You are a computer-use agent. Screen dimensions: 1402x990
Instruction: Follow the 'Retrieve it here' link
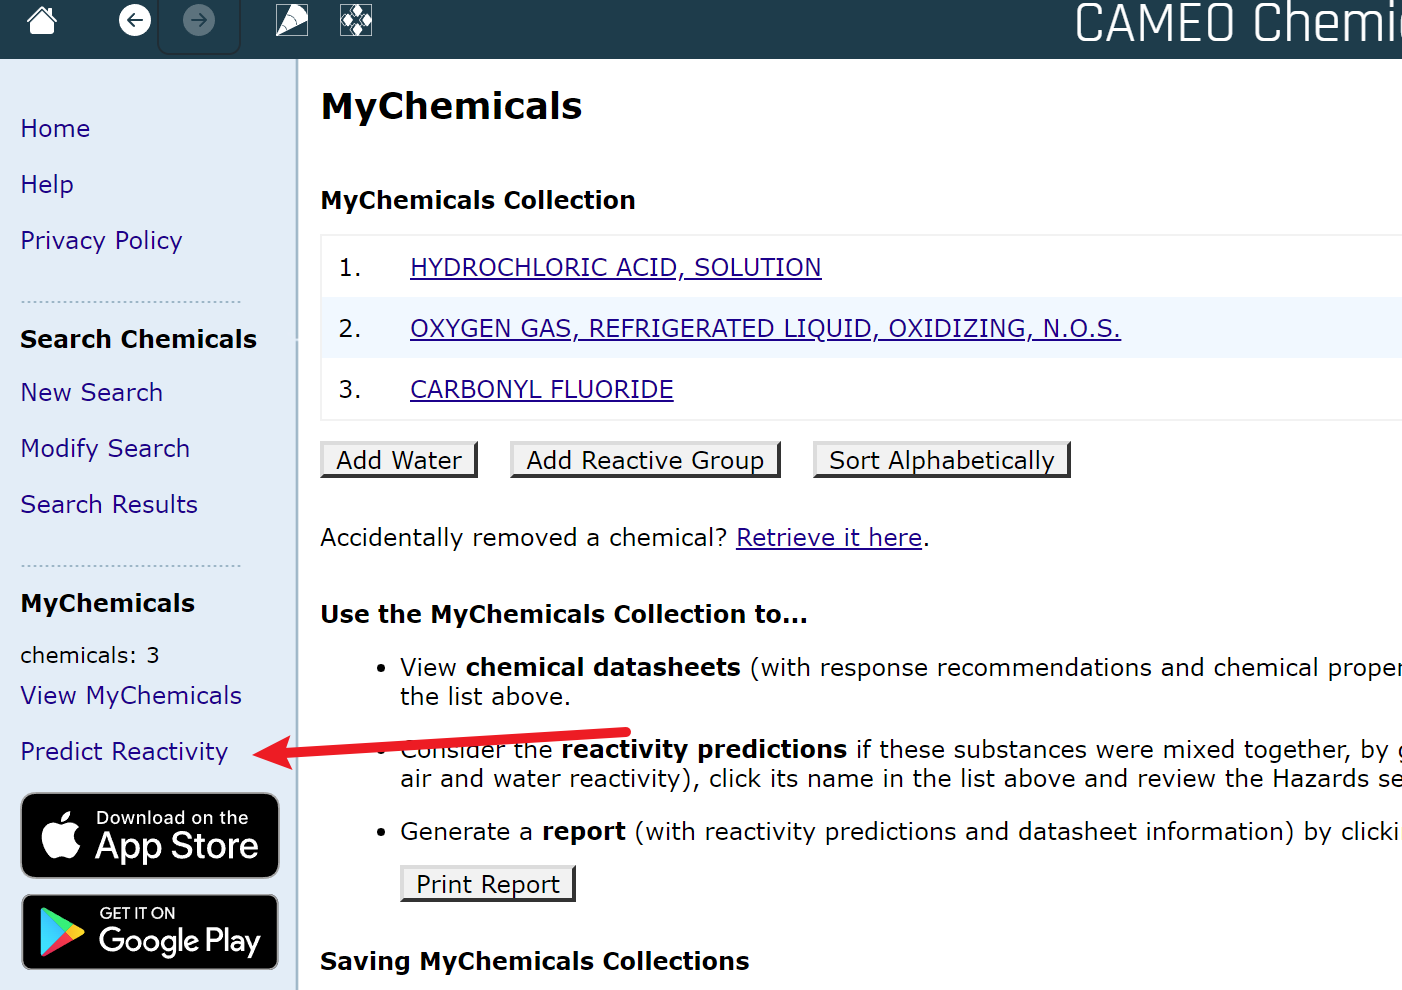(829, 538)
